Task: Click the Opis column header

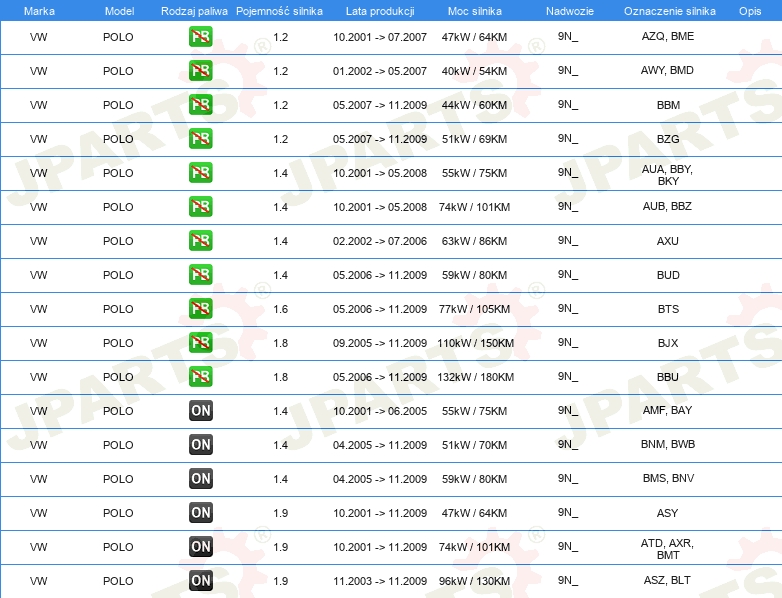Action: tap(750, 11)
